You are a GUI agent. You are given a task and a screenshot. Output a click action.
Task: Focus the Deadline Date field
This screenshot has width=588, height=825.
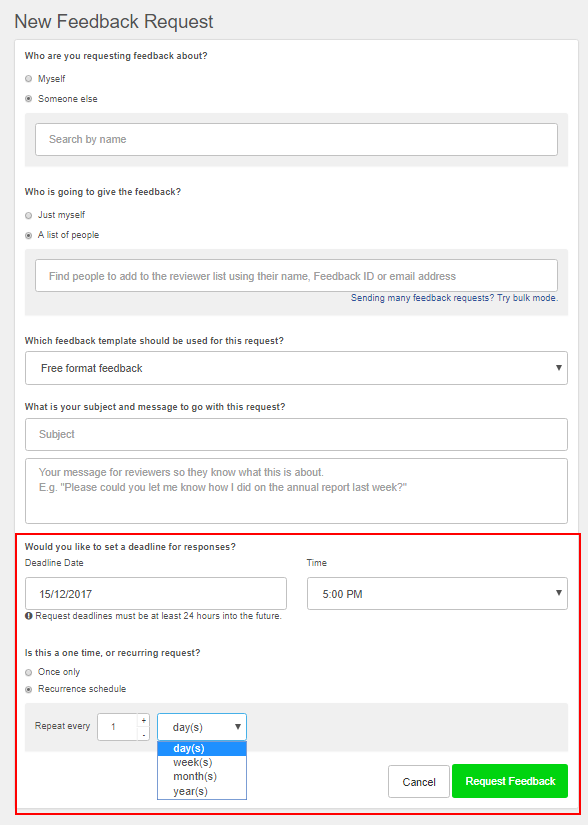[156, 593]
